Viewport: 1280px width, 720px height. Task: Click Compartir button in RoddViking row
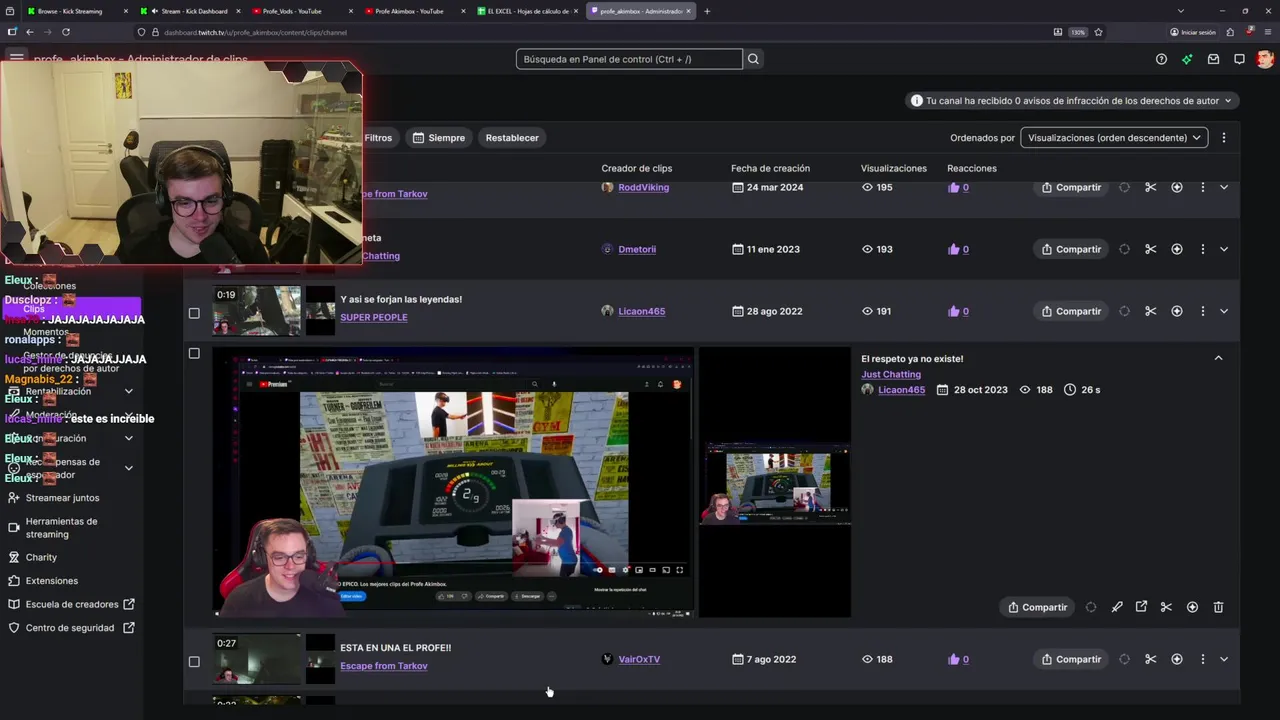point(1071,187)
